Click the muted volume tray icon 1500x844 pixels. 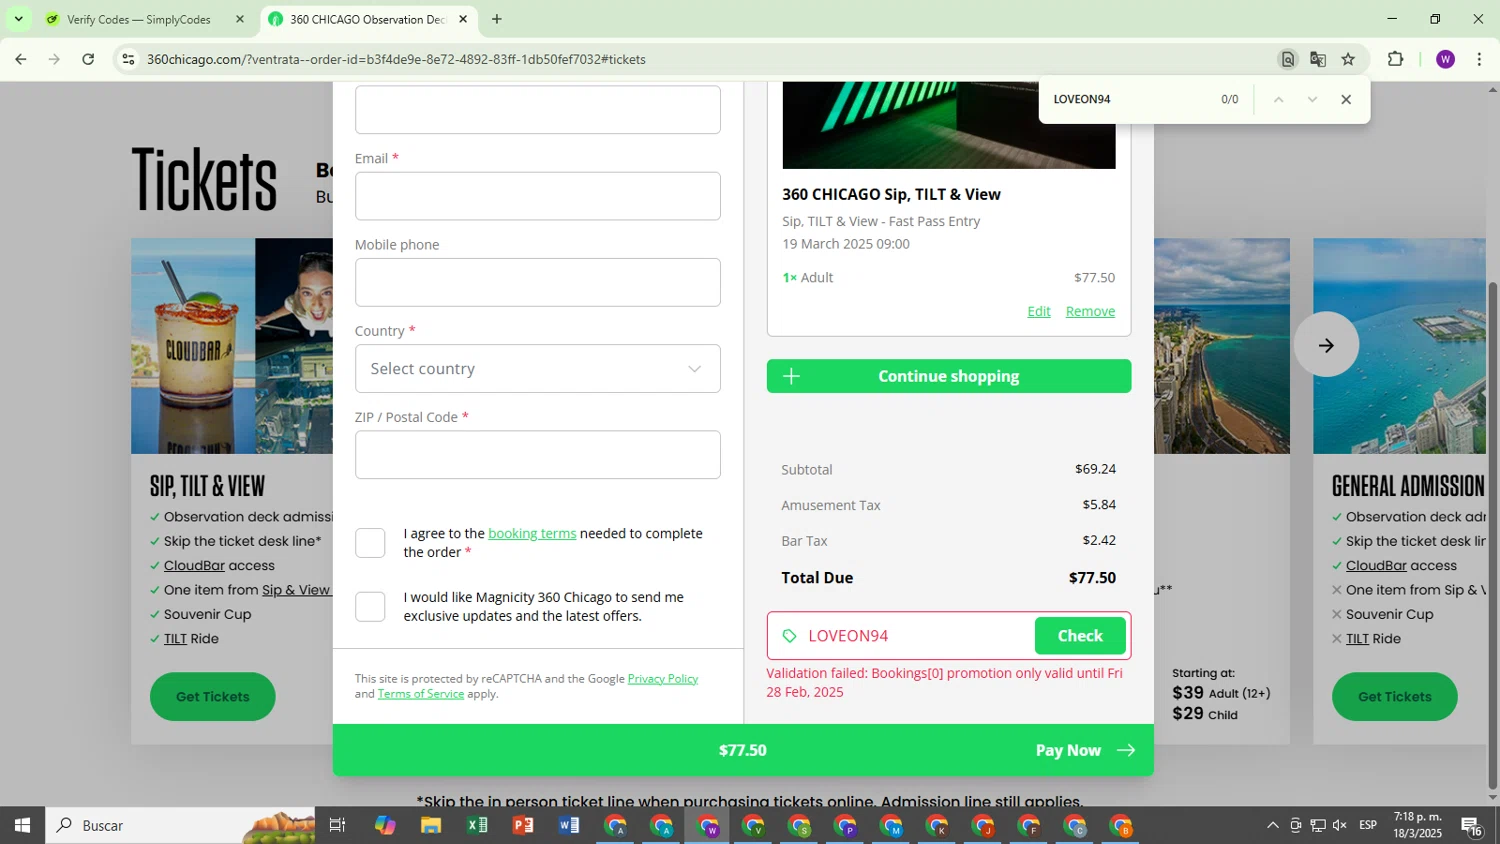pos(1340,826)
